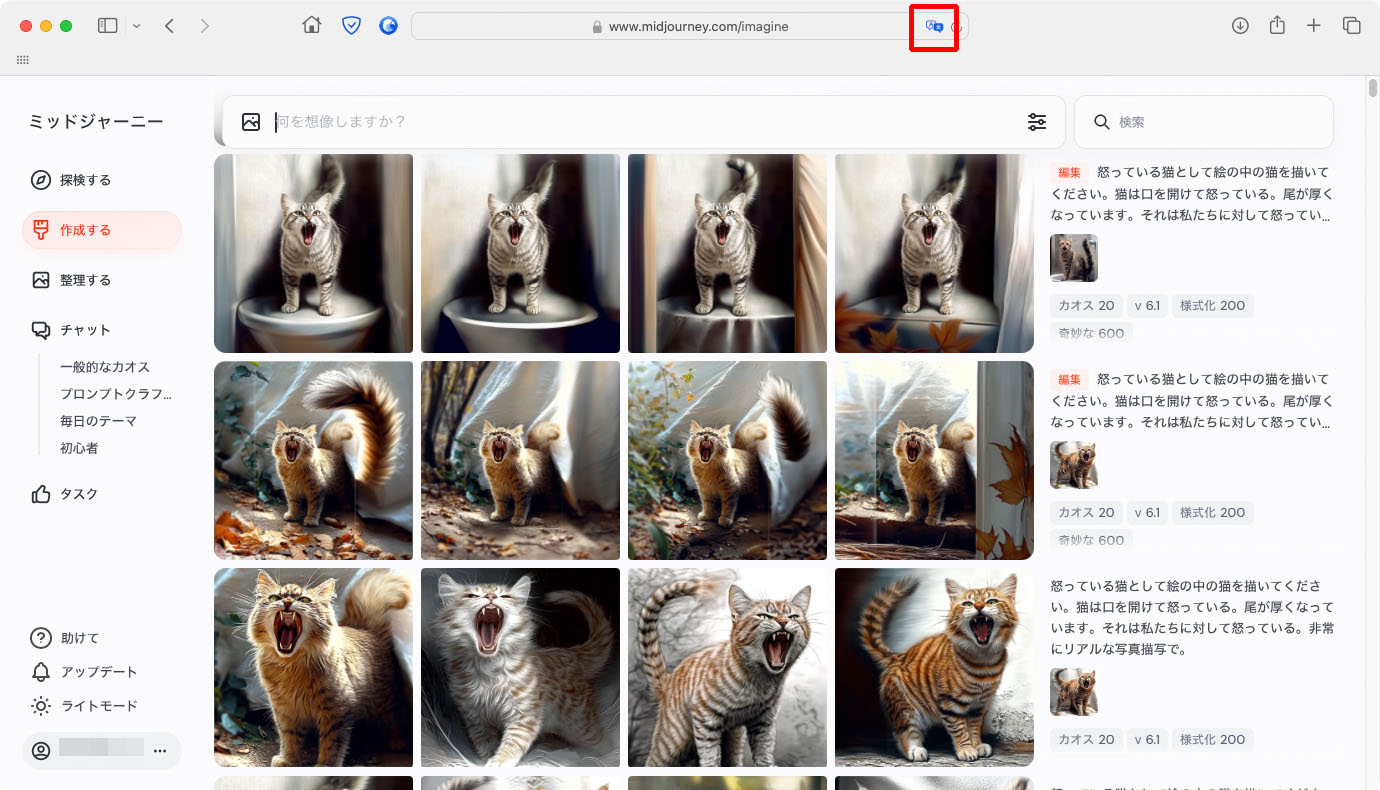Click the browser forward arrow
The height and width of the screenshot is (790, 1380).
point(205,26)
